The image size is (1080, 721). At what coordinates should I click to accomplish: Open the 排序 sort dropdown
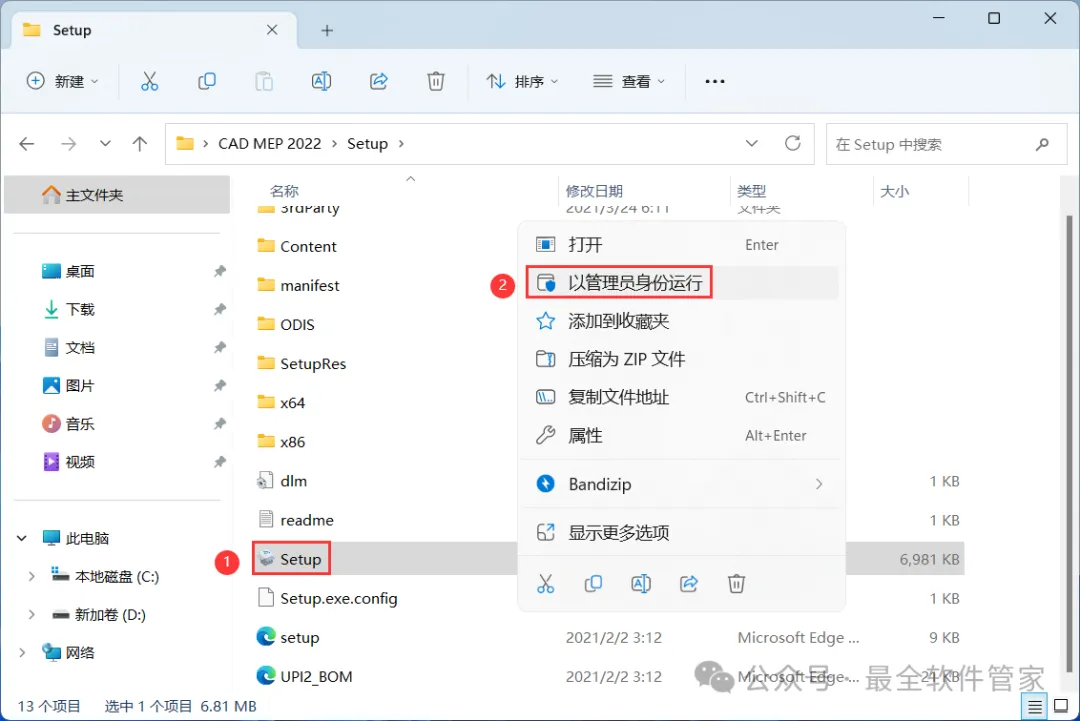[x=522, y=81]
